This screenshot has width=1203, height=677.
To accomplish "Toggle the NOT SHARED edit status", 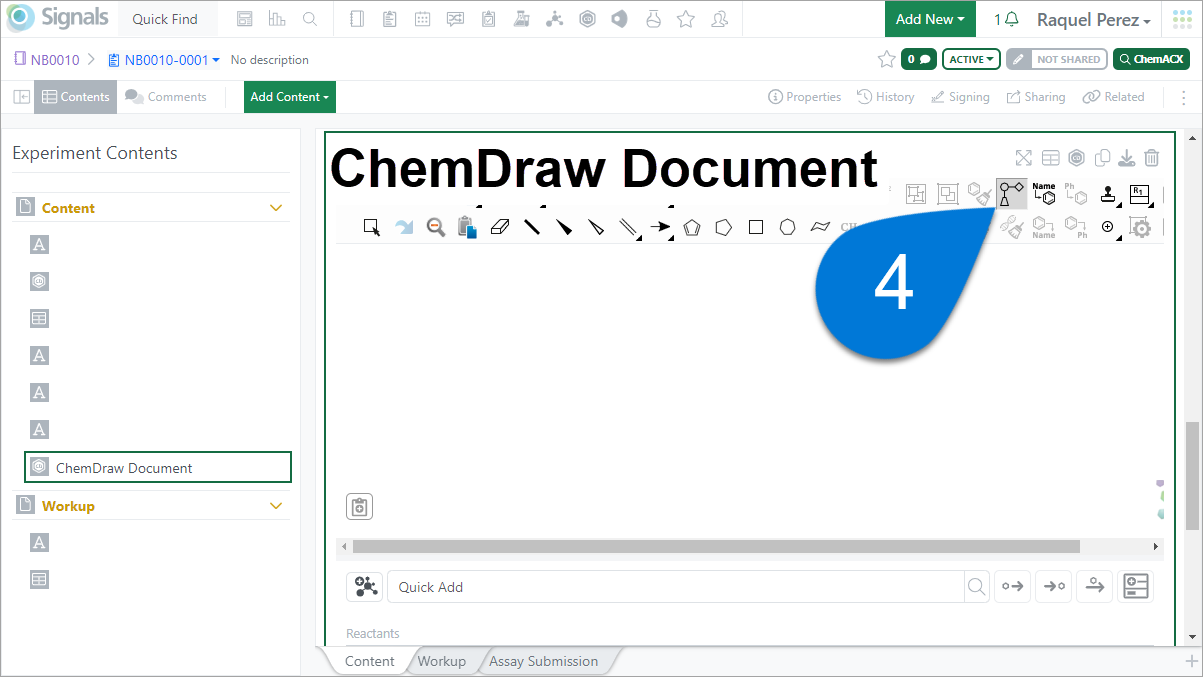I will [1057, 59].
